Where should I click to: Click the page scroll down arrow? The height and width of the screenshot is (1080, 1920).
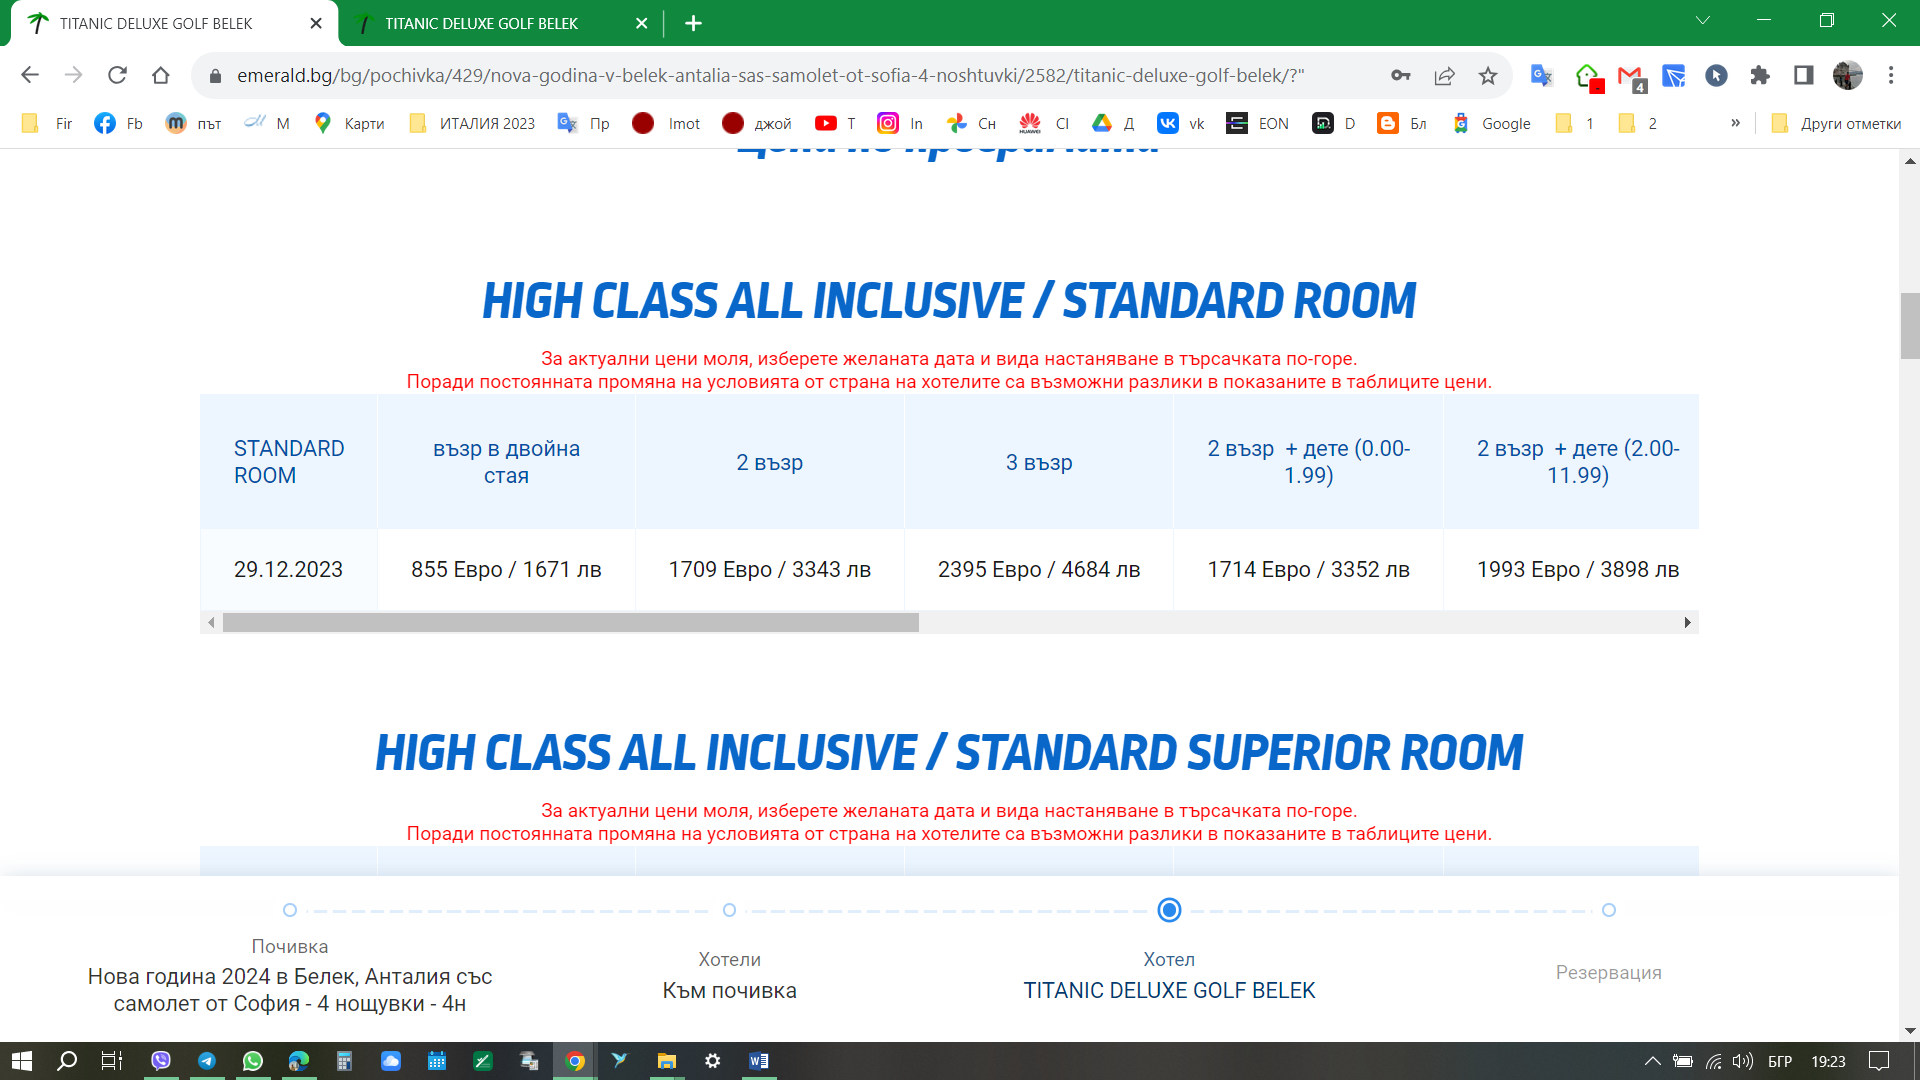pyautogui.click(x=1910, y=1031)
